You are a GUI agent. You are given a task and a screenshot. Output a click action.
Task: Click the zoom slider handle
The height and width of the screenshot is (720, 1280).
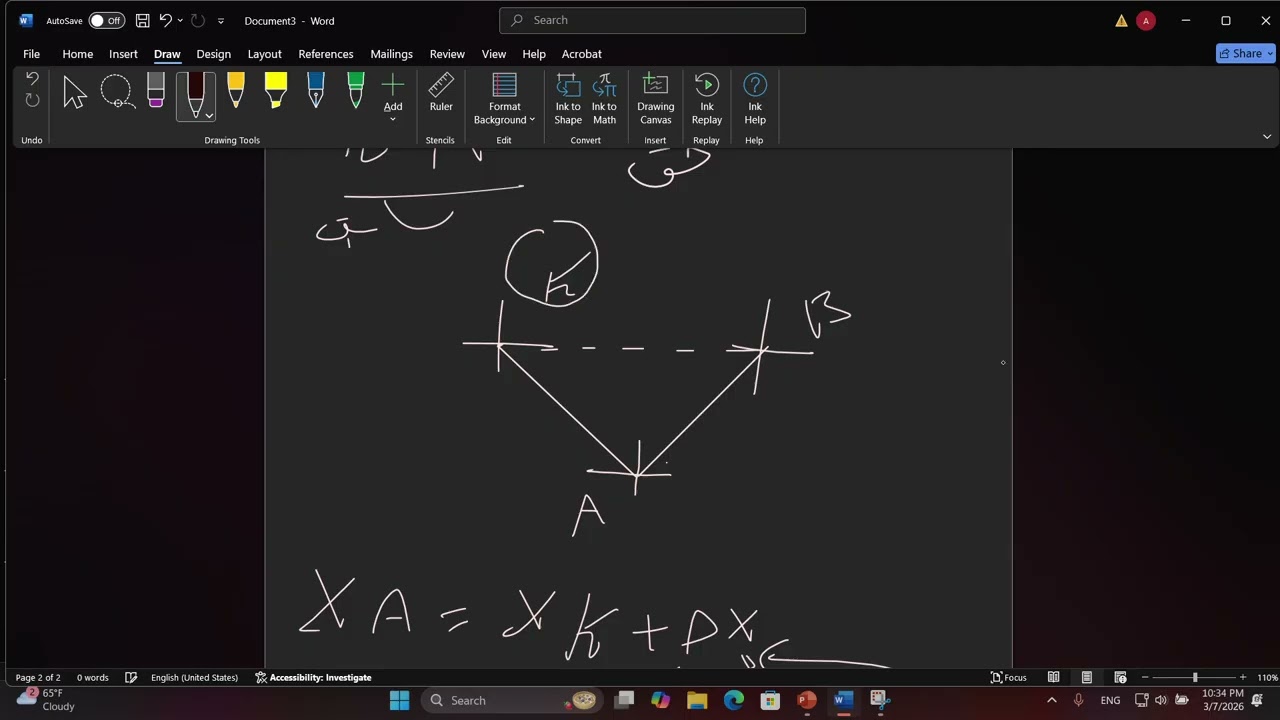[1195, 677]
